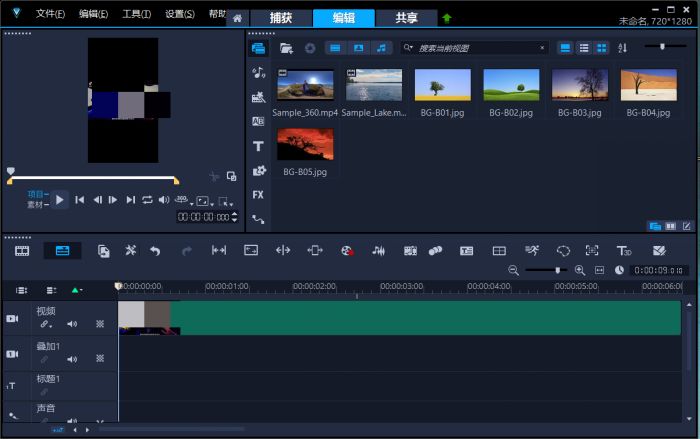Open the preview aspect ratio dropdown
This screenshot has height=439, width=700.
[x=204, y=201]
